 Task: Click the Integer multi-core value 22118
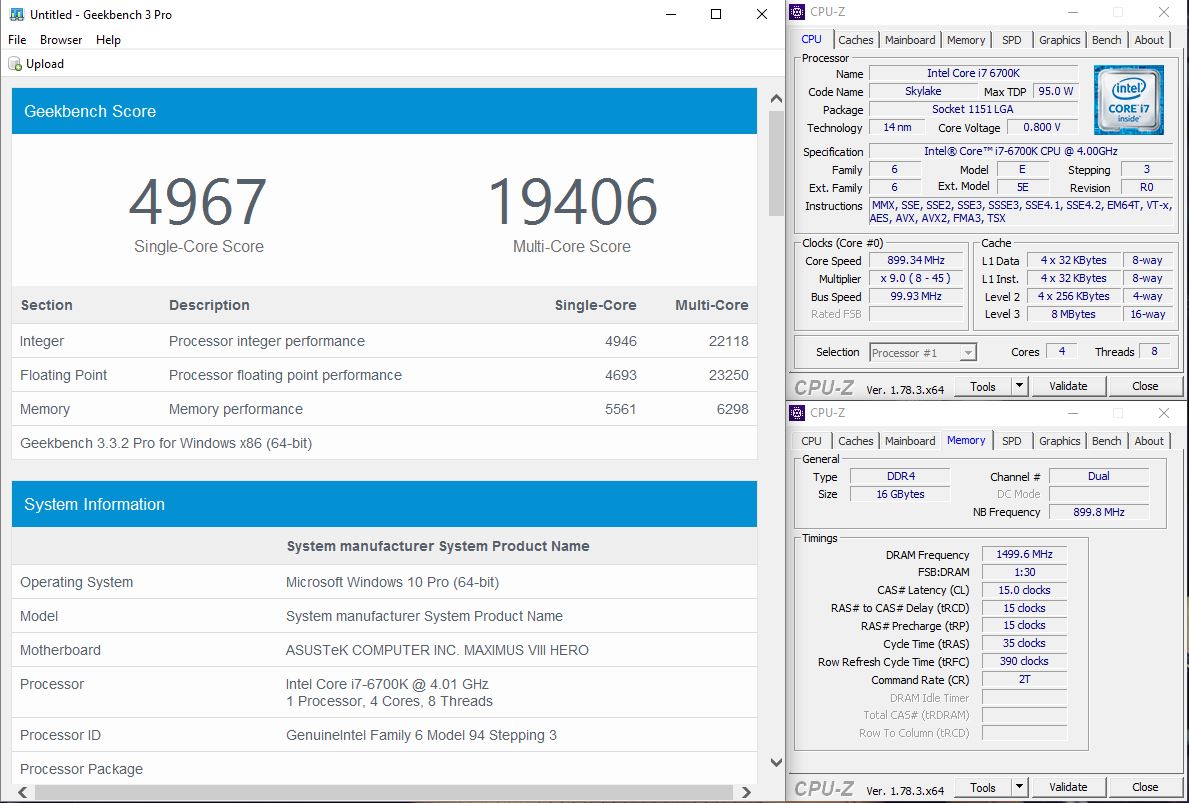(729, 341)
